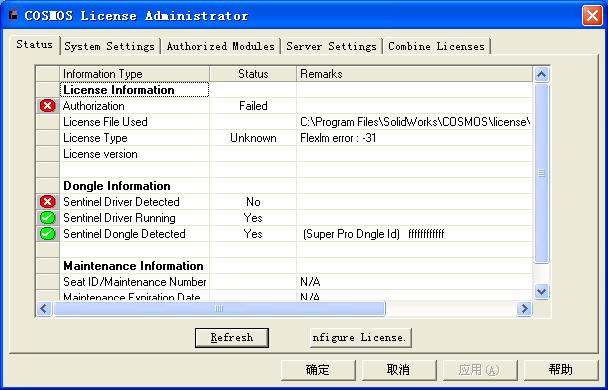Click the red error icon beside Sentinel Driver Detected
The height and width of the screenshot is (390, 608).
pos(48,202)
